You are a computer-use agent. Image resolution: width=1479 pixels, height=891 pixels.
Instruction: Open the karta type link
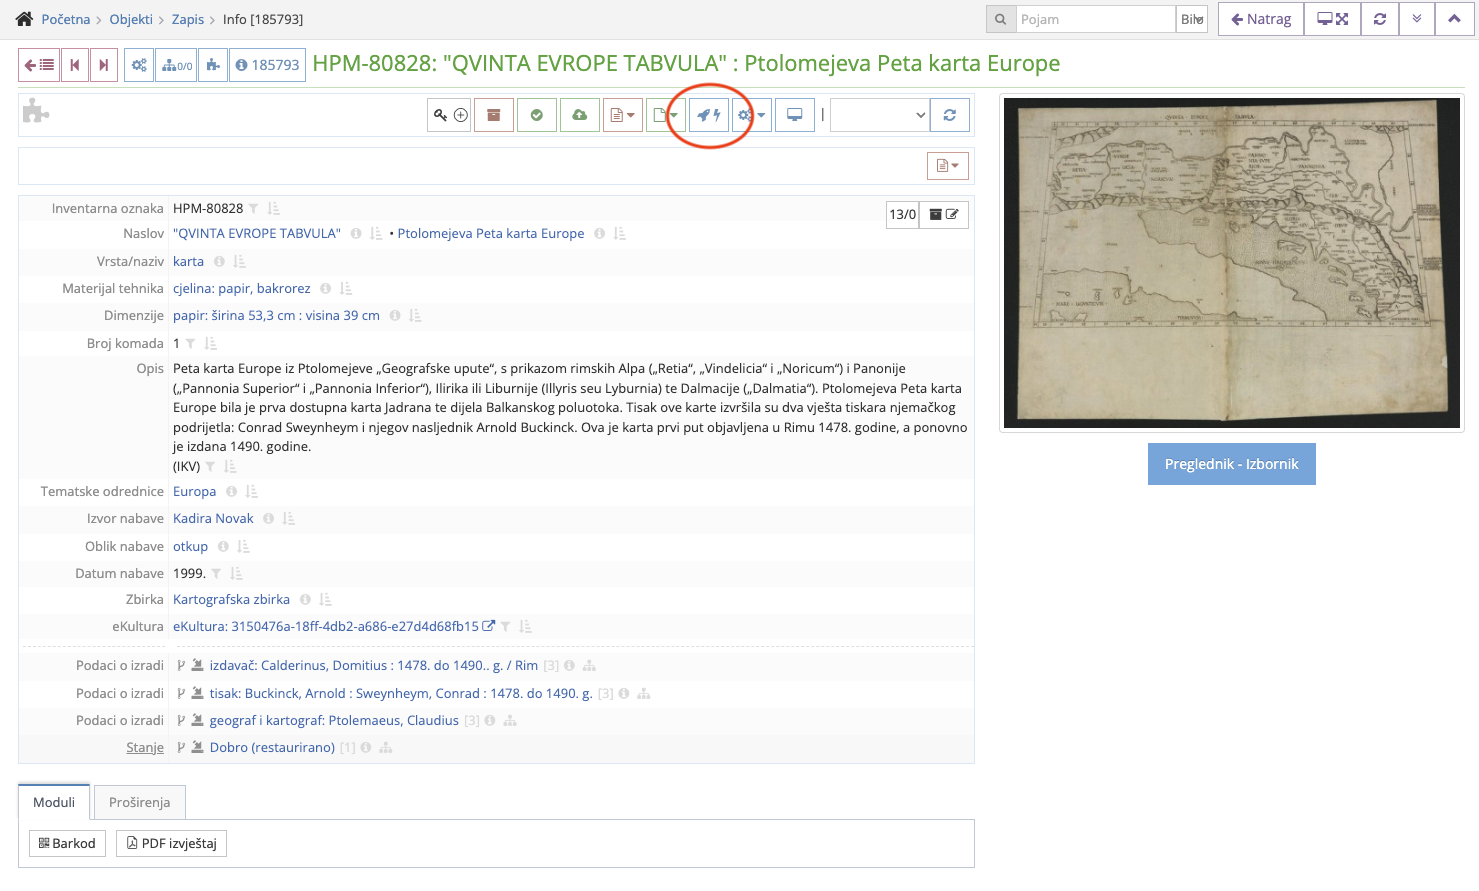click(188, 261)
